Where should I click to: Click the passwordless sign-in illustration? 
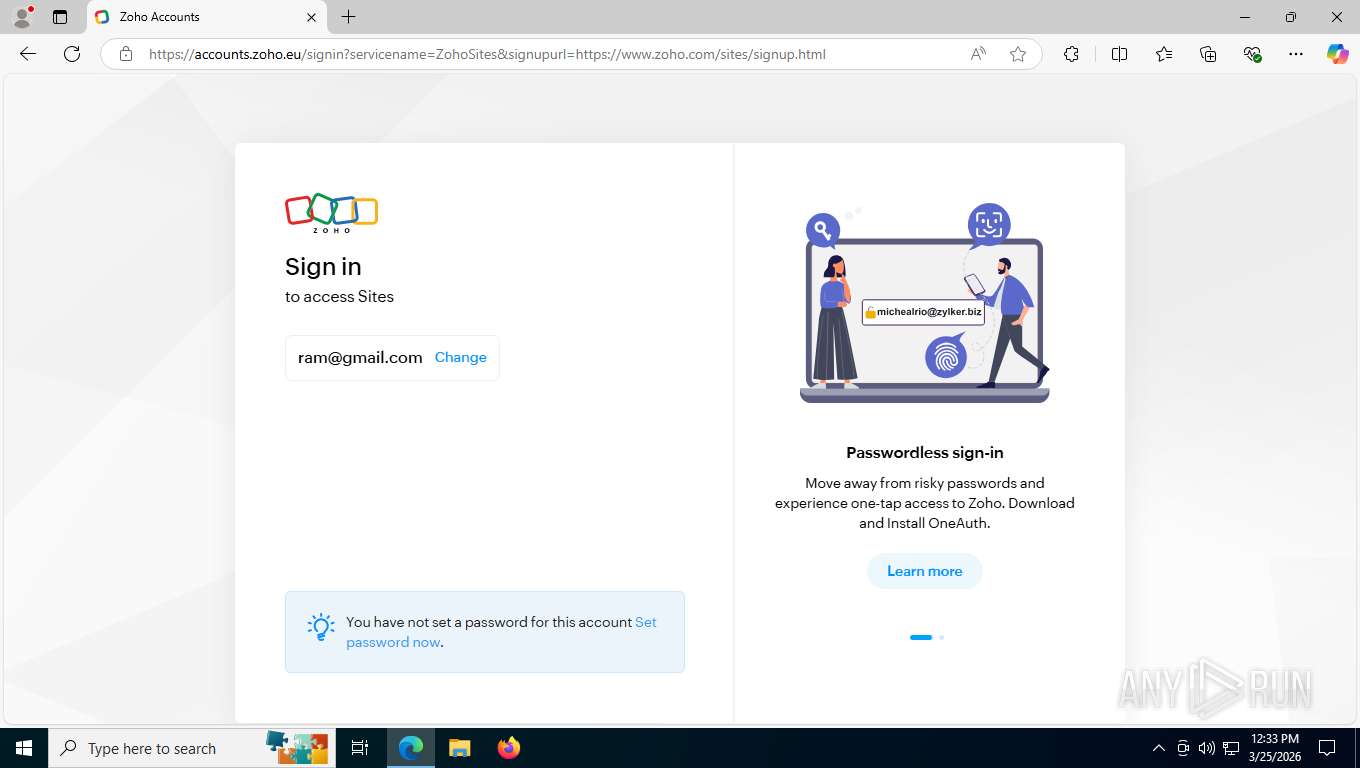tap(925, 304)
